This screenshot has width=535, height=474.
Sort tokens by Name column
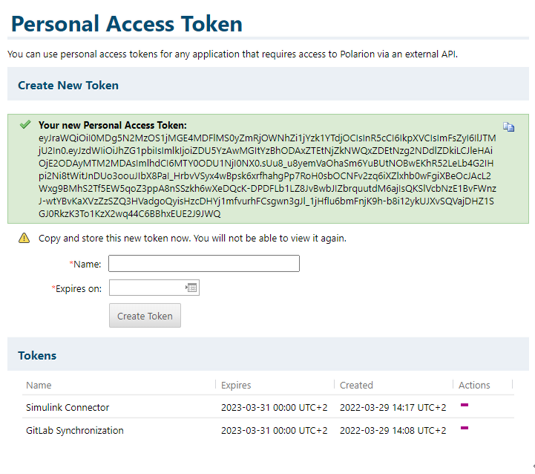pos(39,385)
